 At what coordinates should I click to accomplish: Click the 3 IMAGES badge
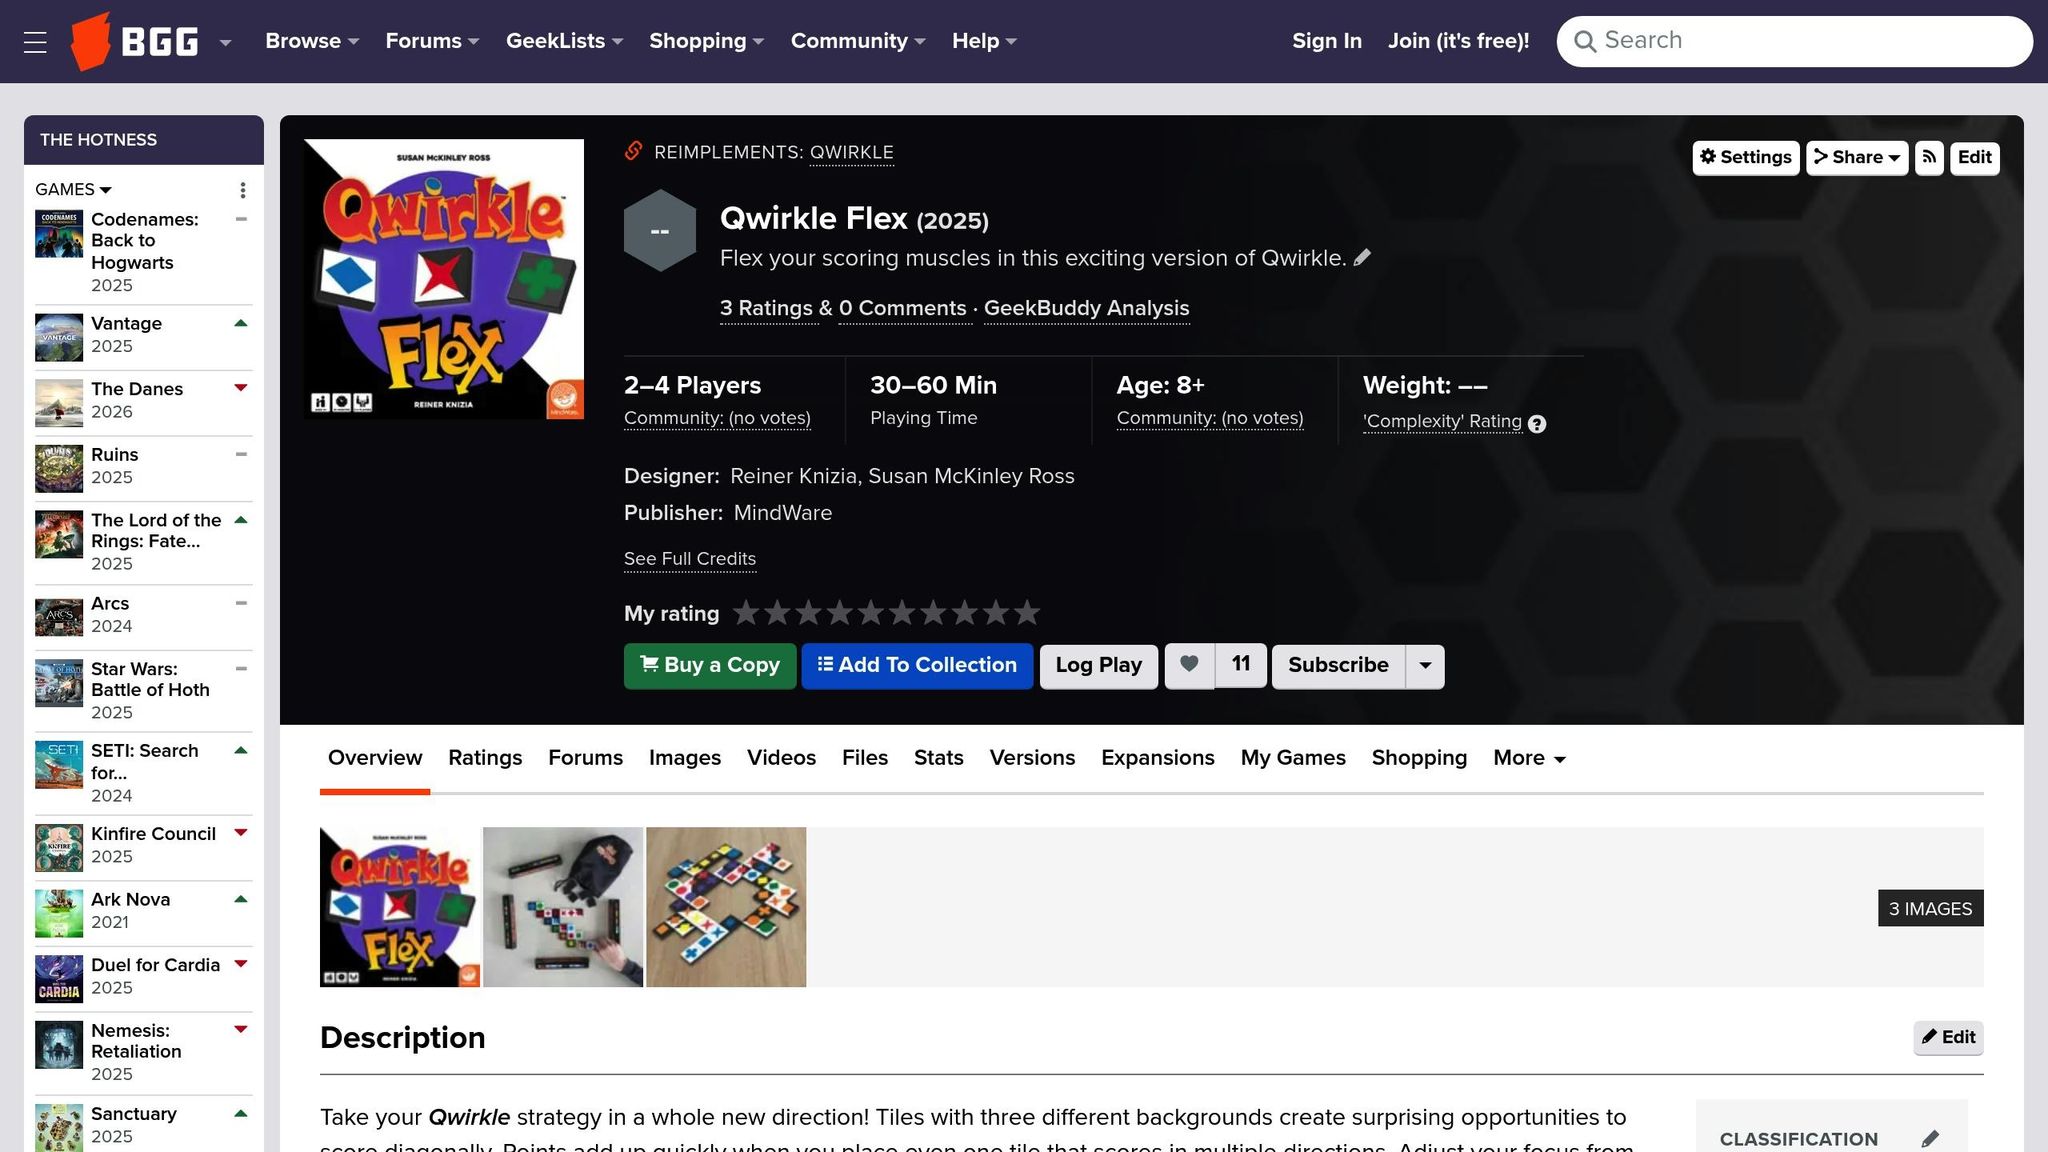click(x=1930, y=909)
